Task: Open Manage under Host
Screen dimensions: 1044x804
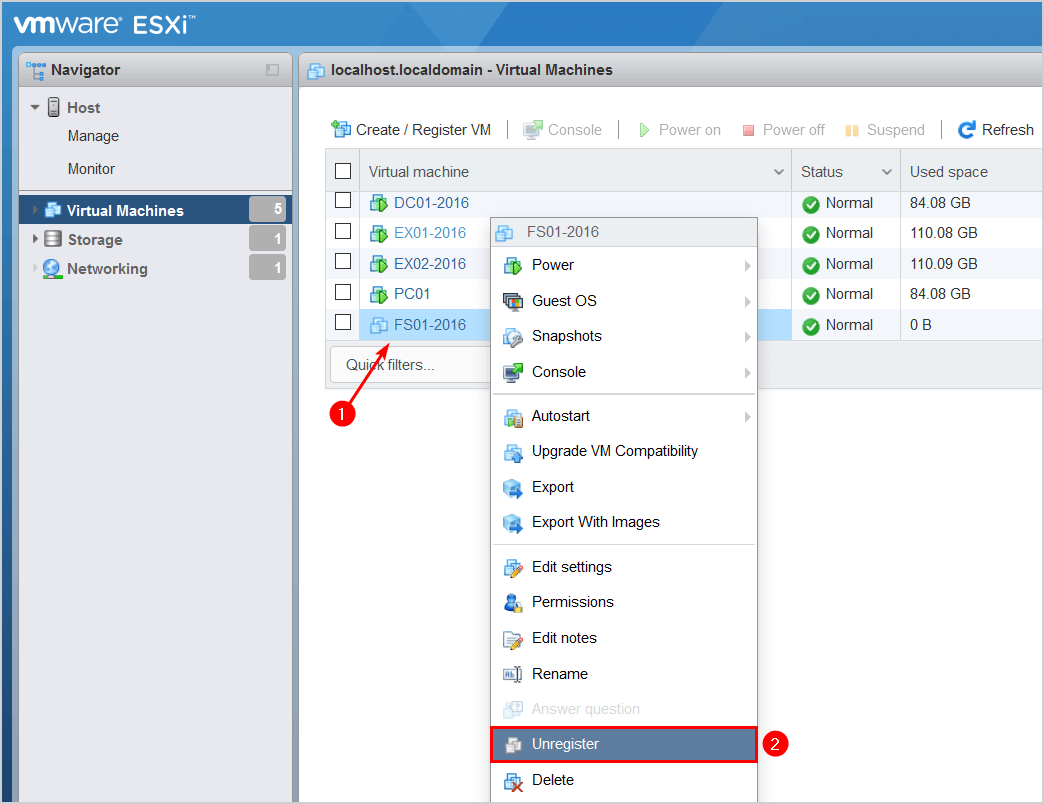Action: tap(93, 136)
